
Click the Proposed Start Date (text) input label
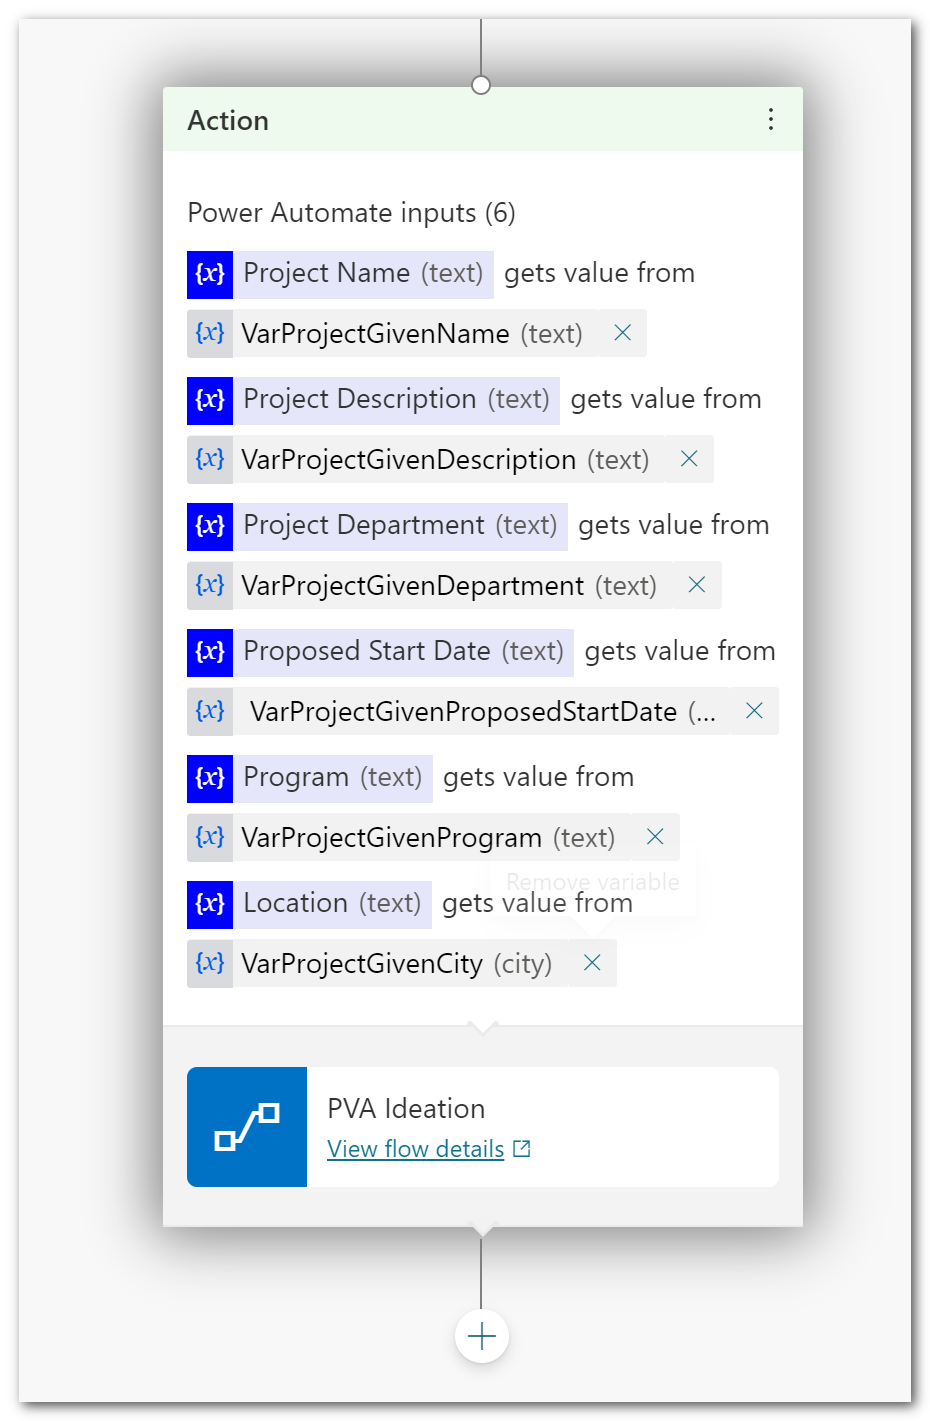pyautogui.click(x=404, y=652)
